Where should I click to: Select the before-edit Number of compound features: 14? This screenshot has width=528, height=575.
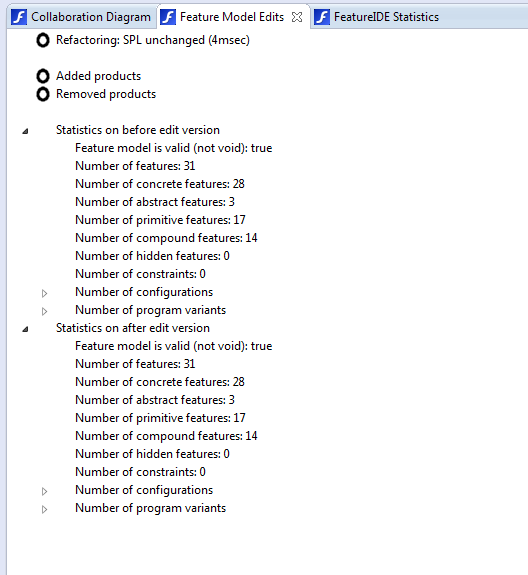pos(166,238)
